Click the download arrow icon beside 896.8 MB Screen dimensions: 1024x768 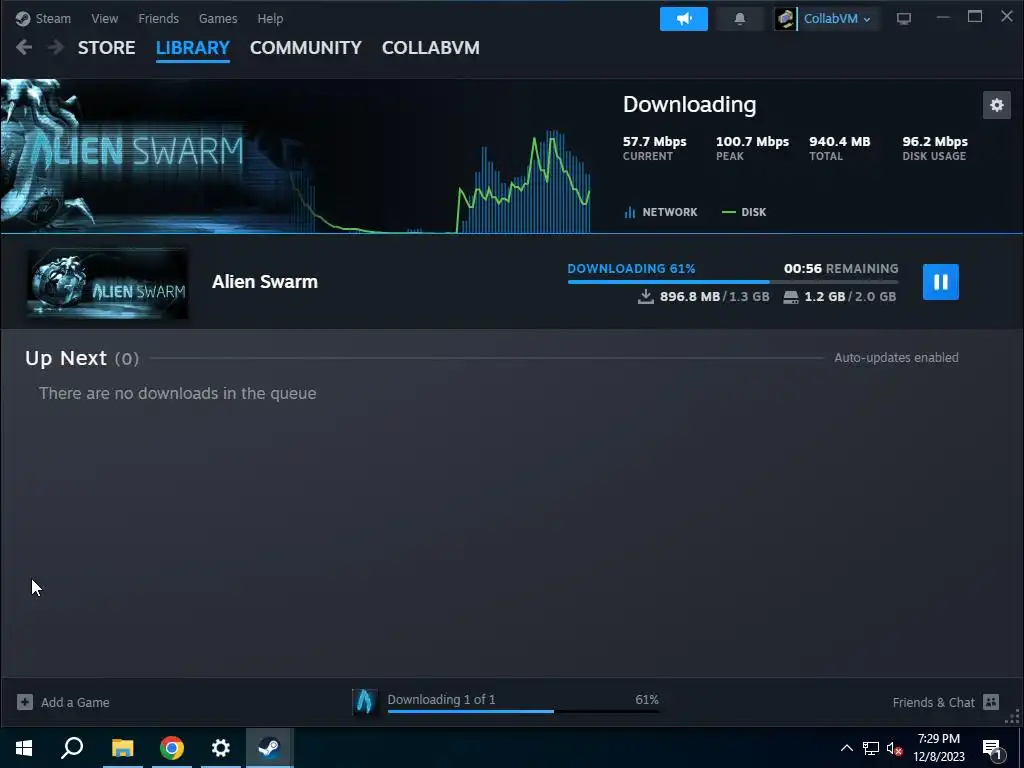pyautogui.click(x=645, y=296)
